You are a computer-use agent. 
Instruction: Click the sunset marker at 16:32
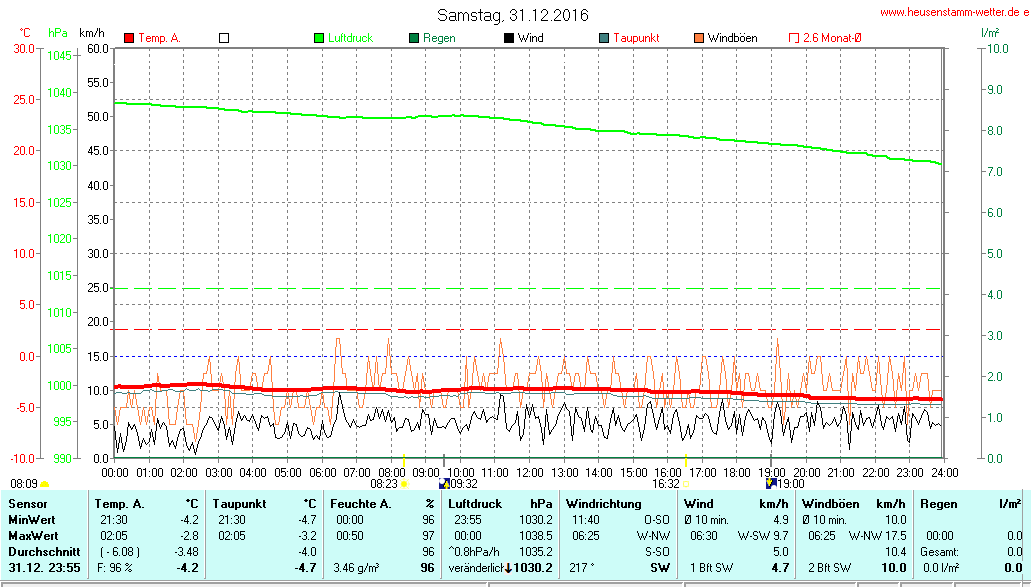(x=686, y=483)
